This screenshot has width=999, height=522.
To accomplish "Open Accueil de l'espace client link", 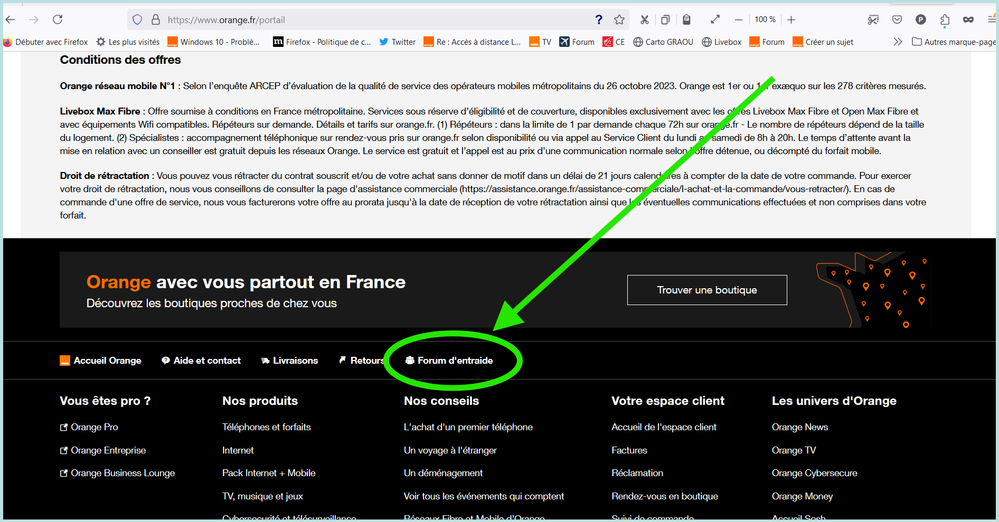I will [x=664, y=427].
